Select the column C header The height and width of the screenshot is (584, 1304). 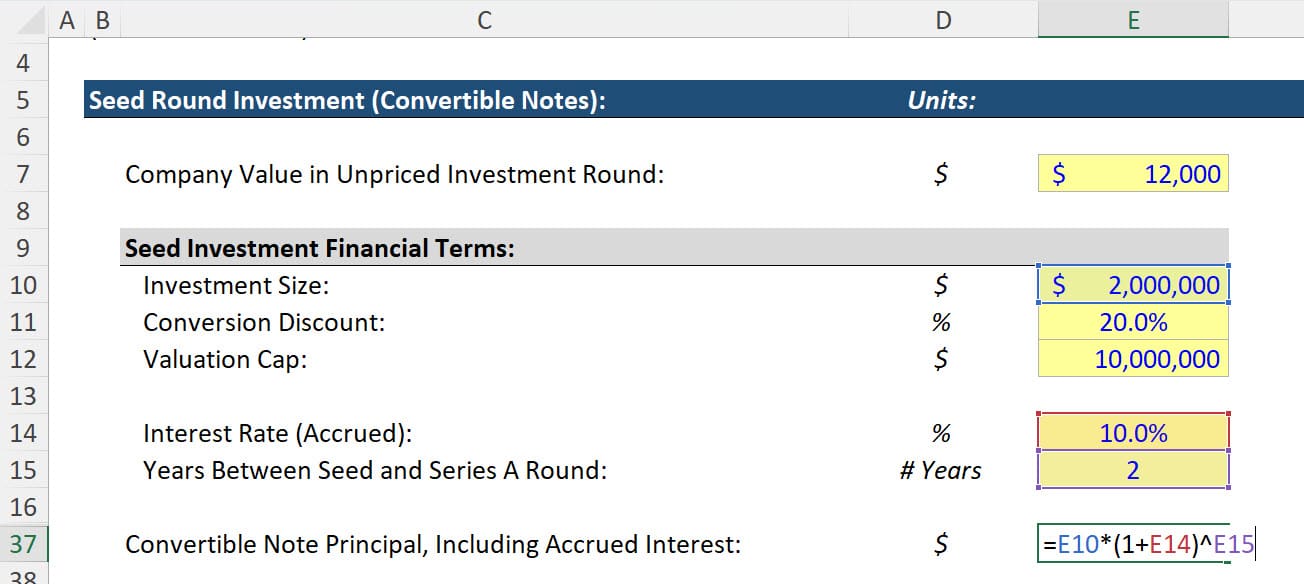tap(484, 19)
